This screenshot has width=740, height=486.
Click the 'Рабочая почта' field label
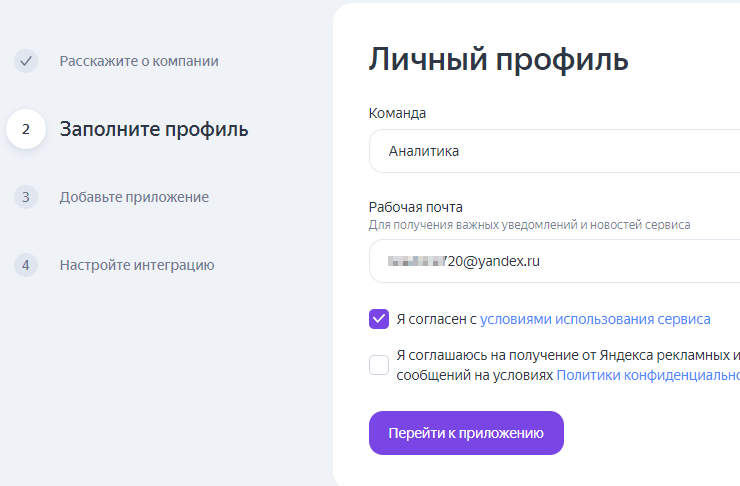point(416,207)
